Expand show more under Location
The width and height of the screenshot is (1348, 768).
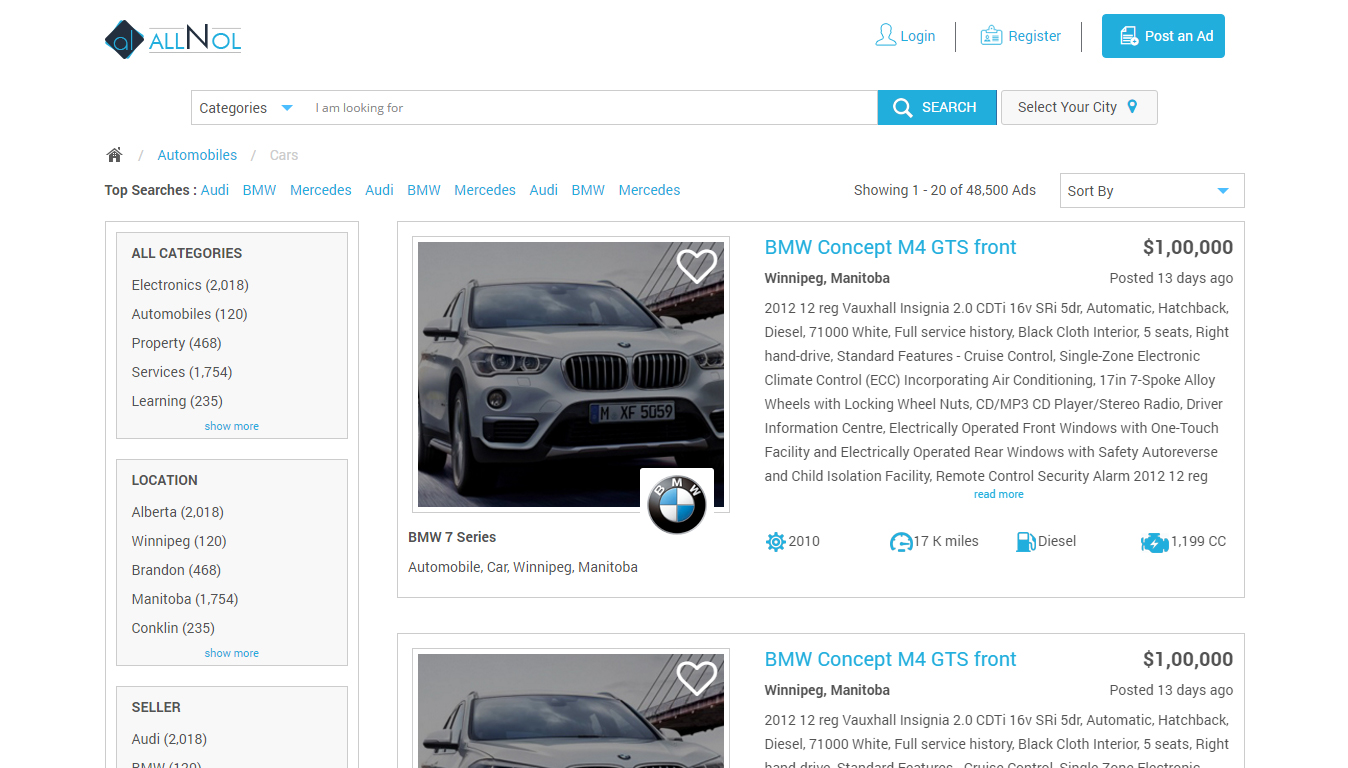click(232, 653)
